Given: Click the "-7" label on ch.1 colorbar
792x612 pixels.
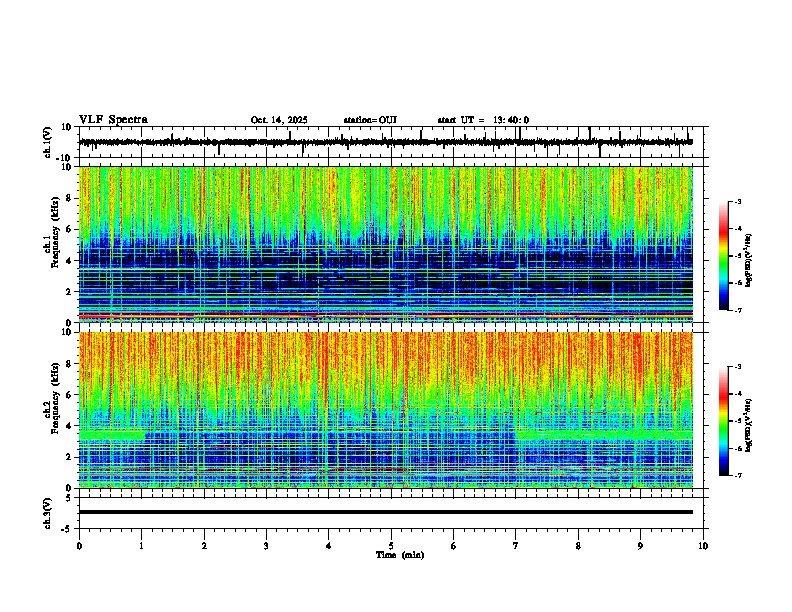Looking at the screenshot, I should click(x=738, y=311).
